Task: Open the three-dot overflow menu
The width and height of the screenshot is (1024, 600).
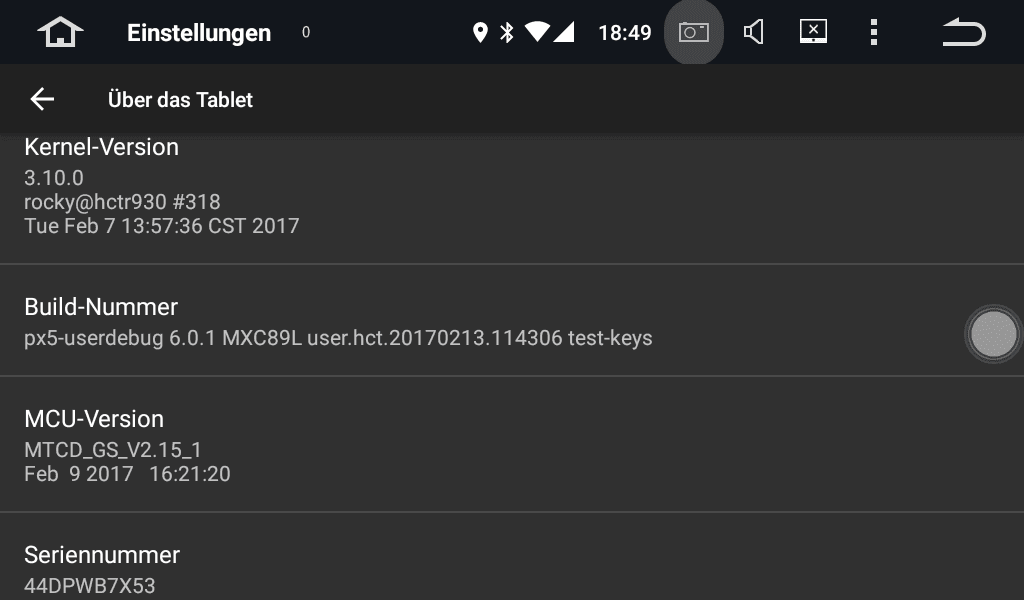Action: (x=874, y=32)
